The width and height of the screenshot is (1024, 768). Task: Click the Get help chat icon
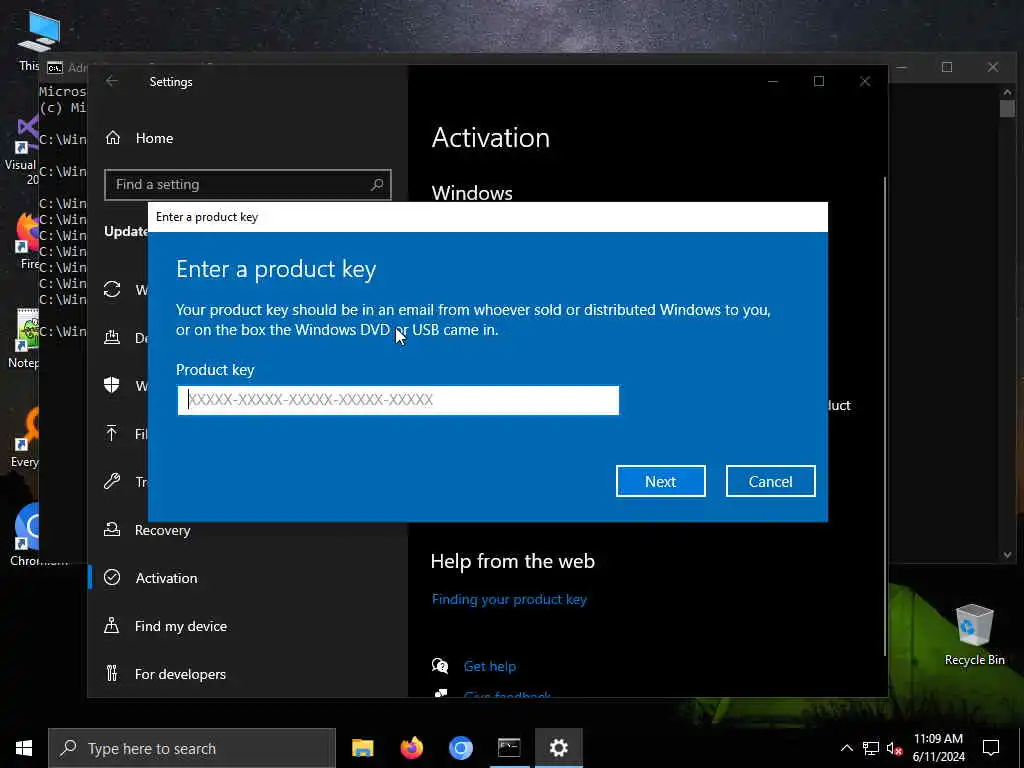[440, 666]
